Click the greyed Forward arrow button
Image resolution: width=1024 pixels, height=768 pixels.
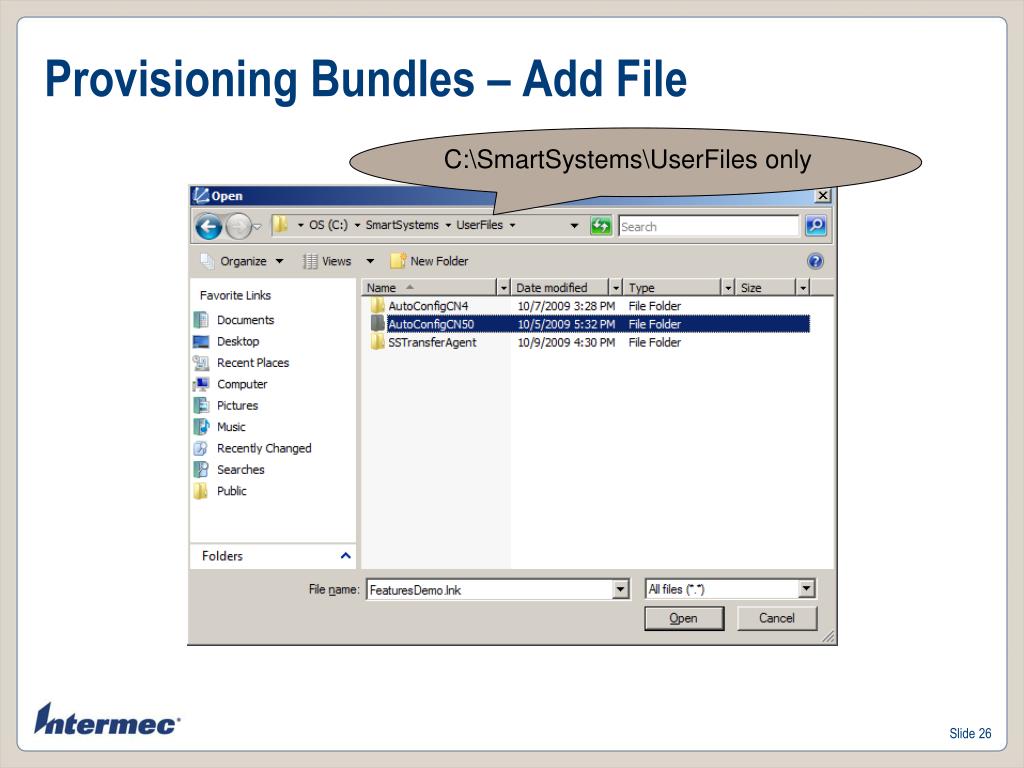coord(238,227)
